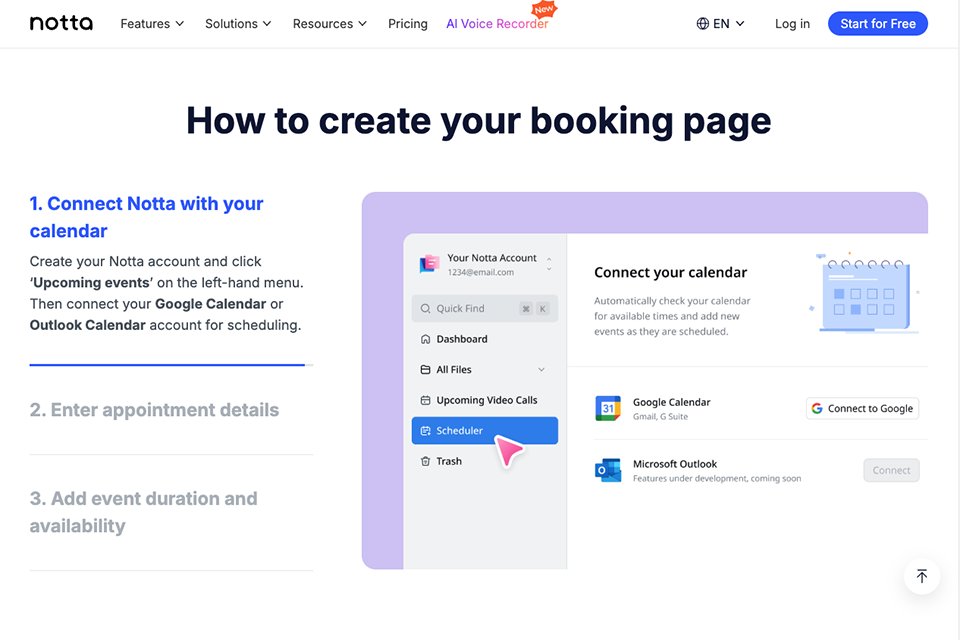Click the 'Gmail, G Suite' subtitle
The height and width of the screenshot is (640, 960).
click(x=660, y=417)
